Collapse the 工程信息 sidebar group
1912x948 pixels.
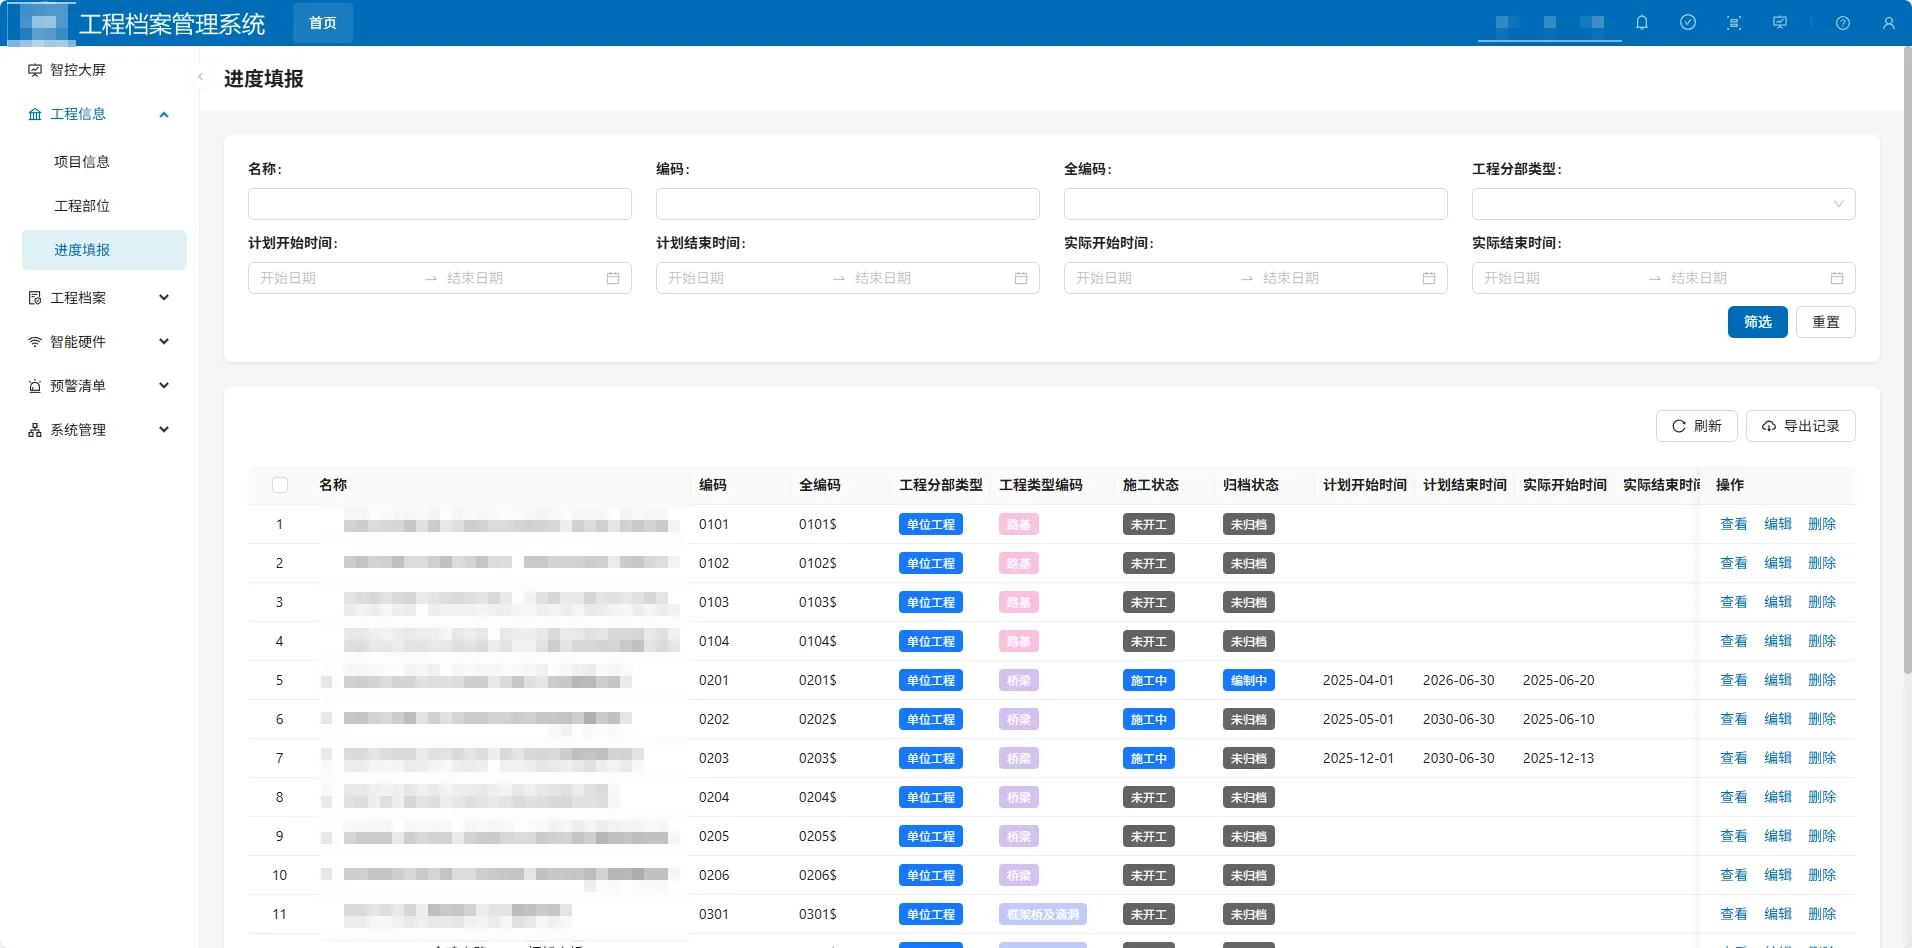click(x=100, y=114)
